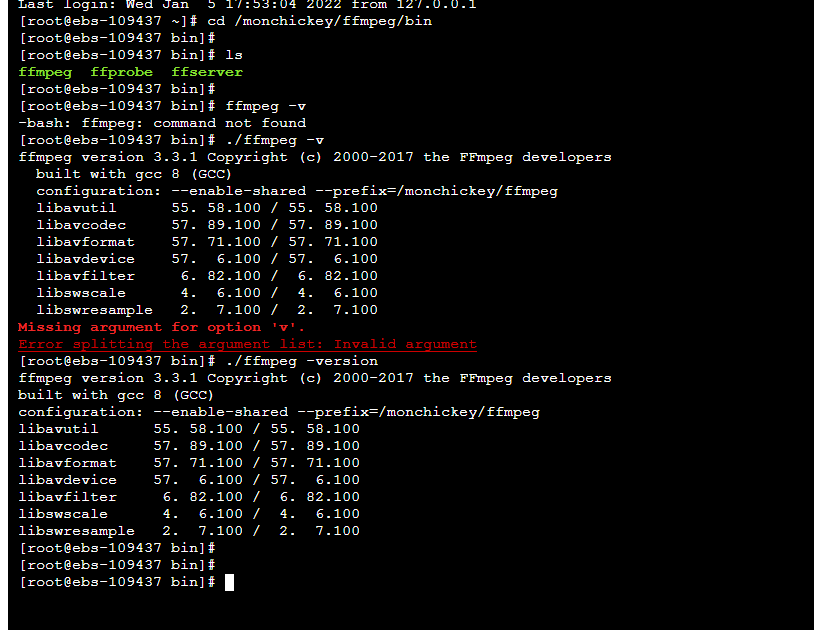Viewport: 814px width, 630px height.
Task: Click '-bash: ffmpeg: command not found' line
Action: pos(162,123)
